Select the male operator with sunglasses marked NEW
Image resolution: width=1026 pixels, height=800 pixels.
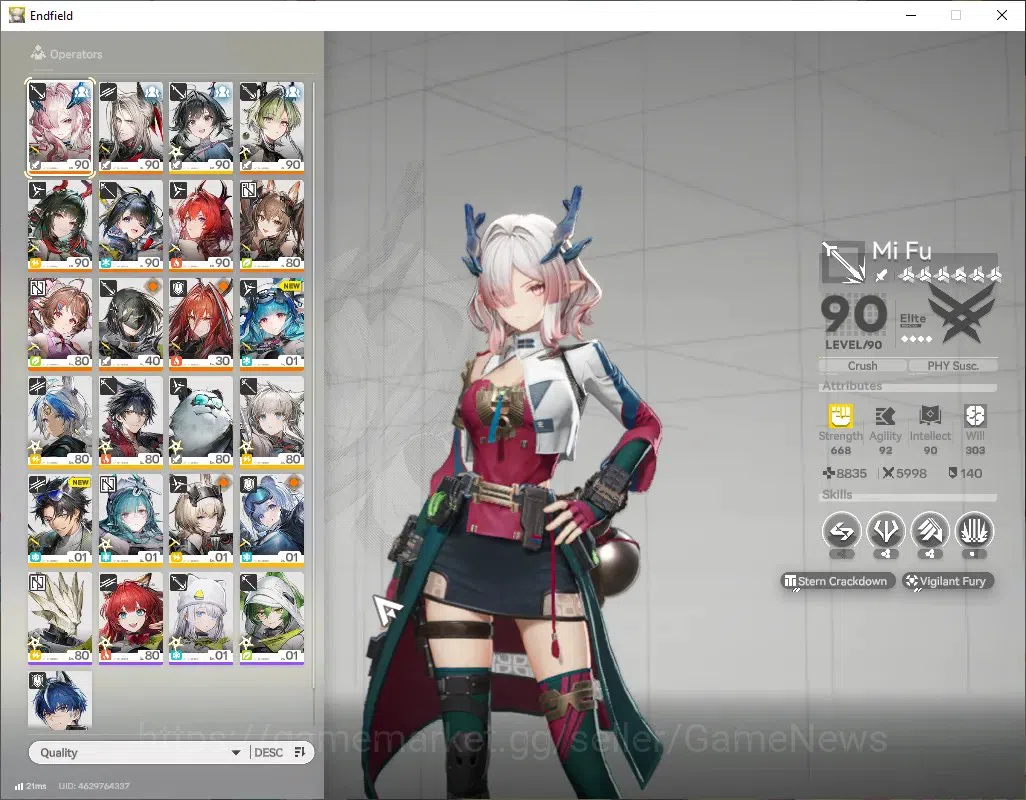60,519
